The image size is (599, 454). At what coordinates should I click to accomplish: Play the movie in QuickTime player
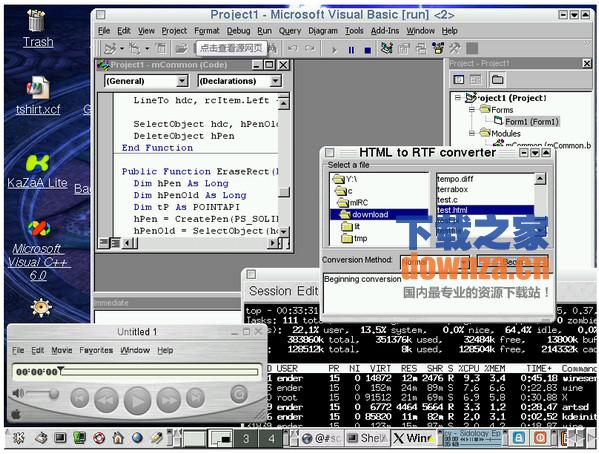pos(137,400)
